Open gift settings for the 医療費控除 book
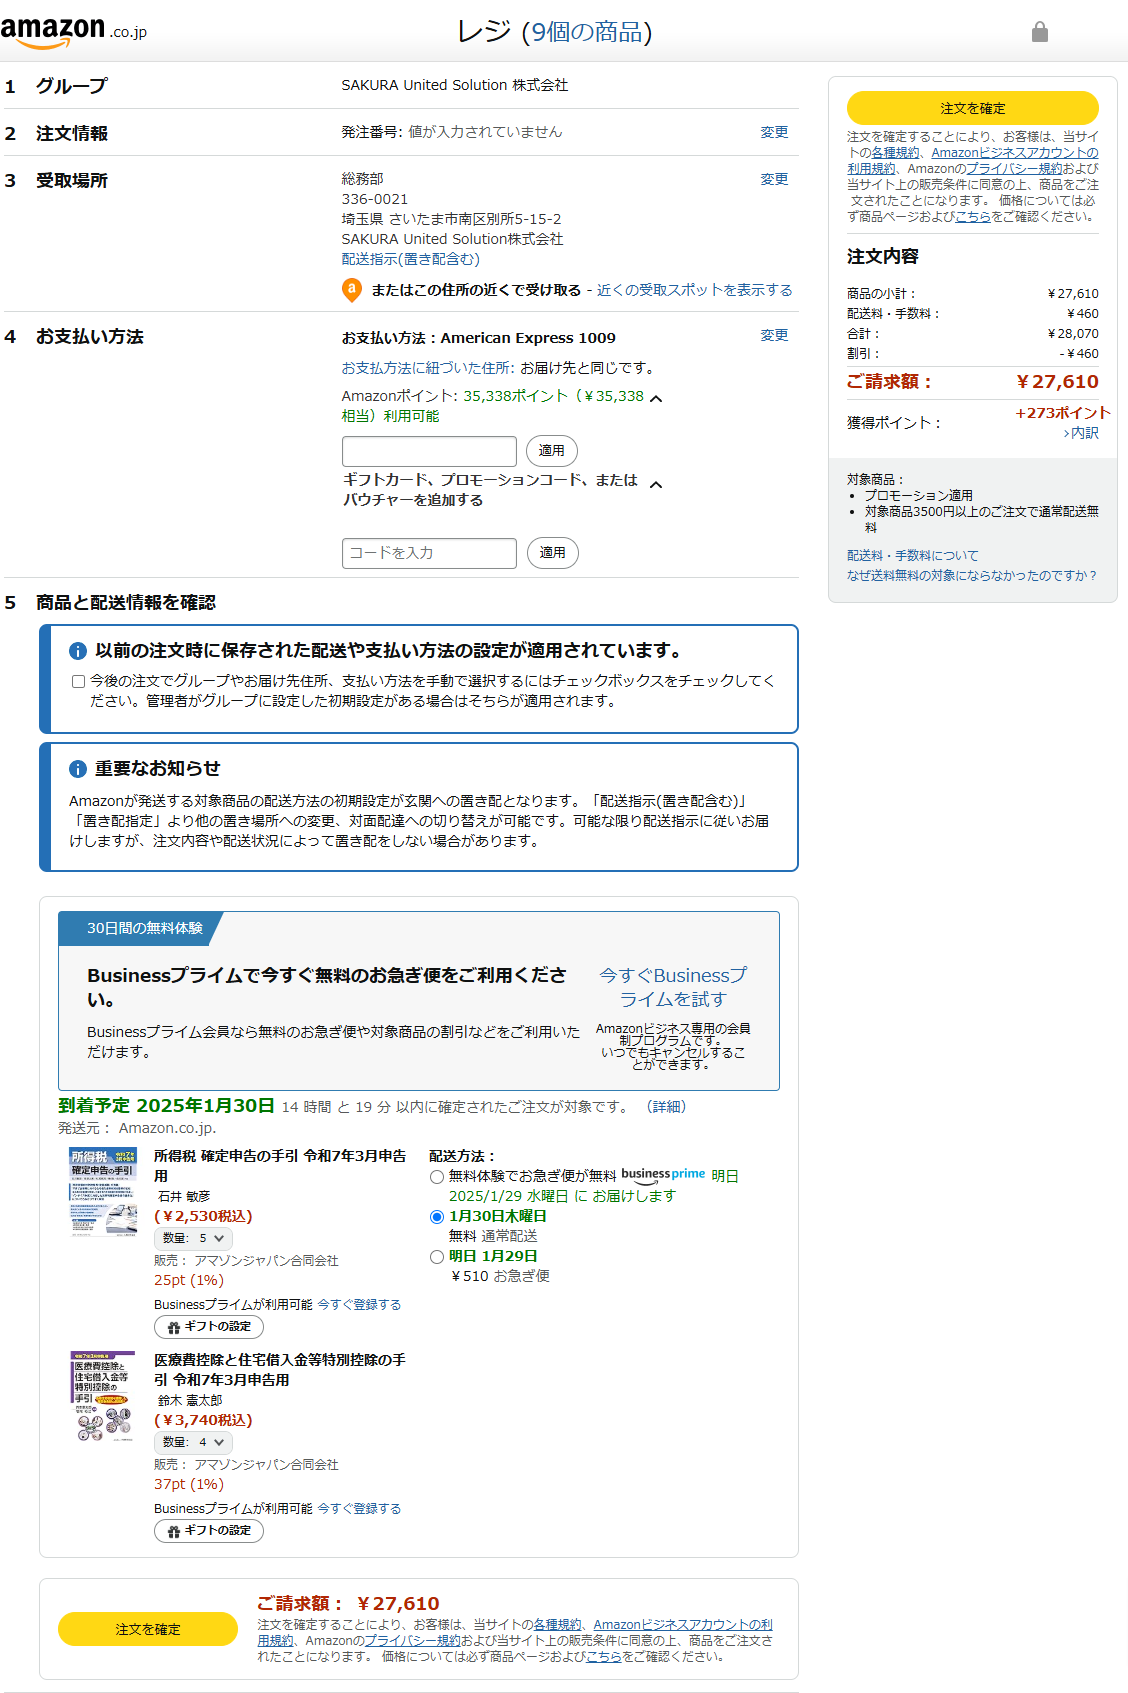The width and height of the screenshot is (1128, 1693). tap(209, 1531)
